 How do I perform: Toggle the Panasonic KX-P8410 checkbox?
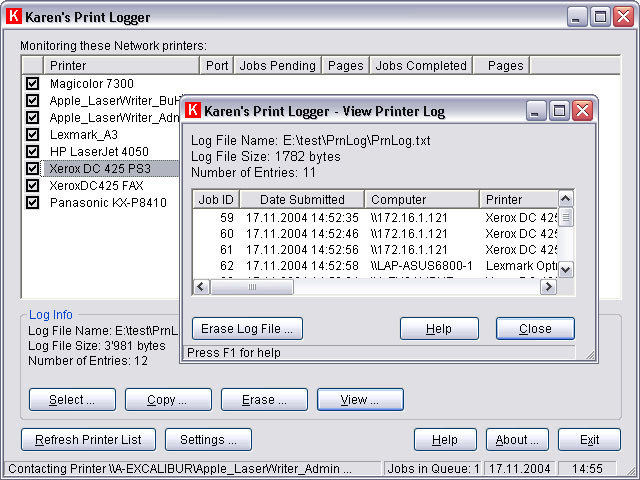32,202
